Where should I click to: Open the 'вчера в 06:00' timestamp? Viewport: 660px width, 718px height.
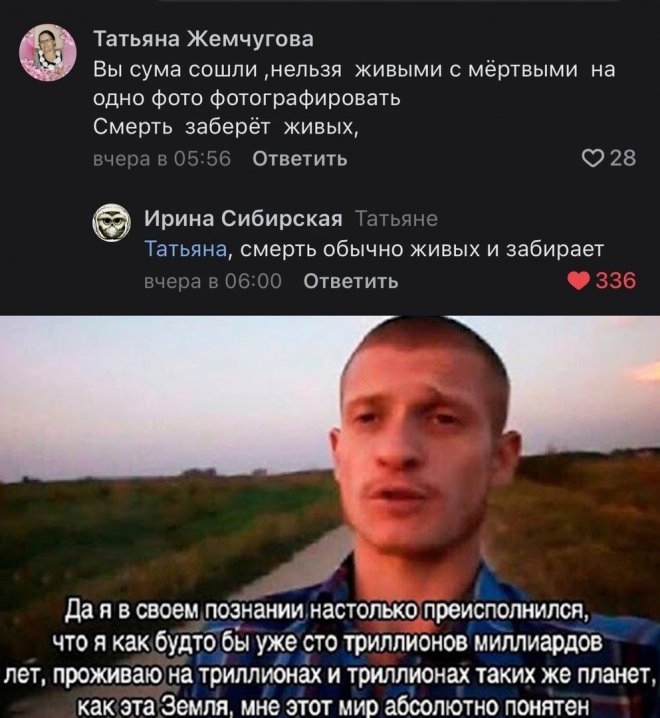(213, 281)
